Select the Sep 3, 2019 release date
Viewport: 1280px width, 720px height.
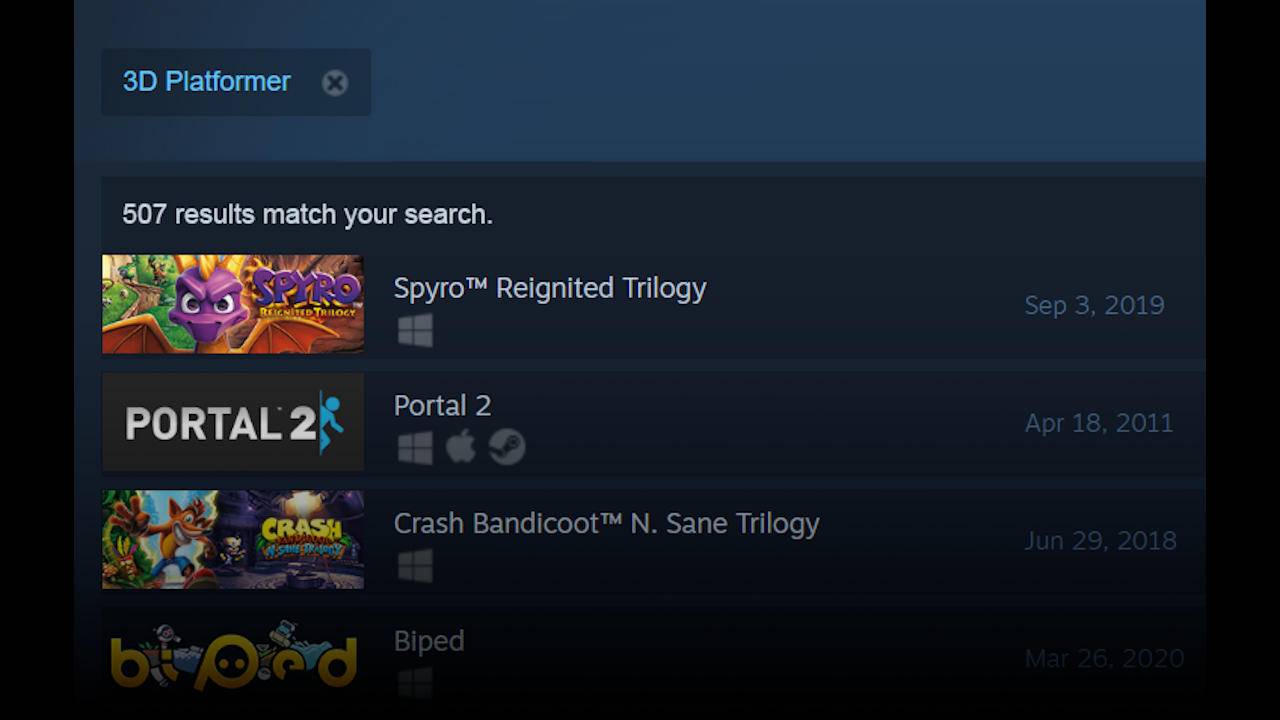coord(1094,305)
